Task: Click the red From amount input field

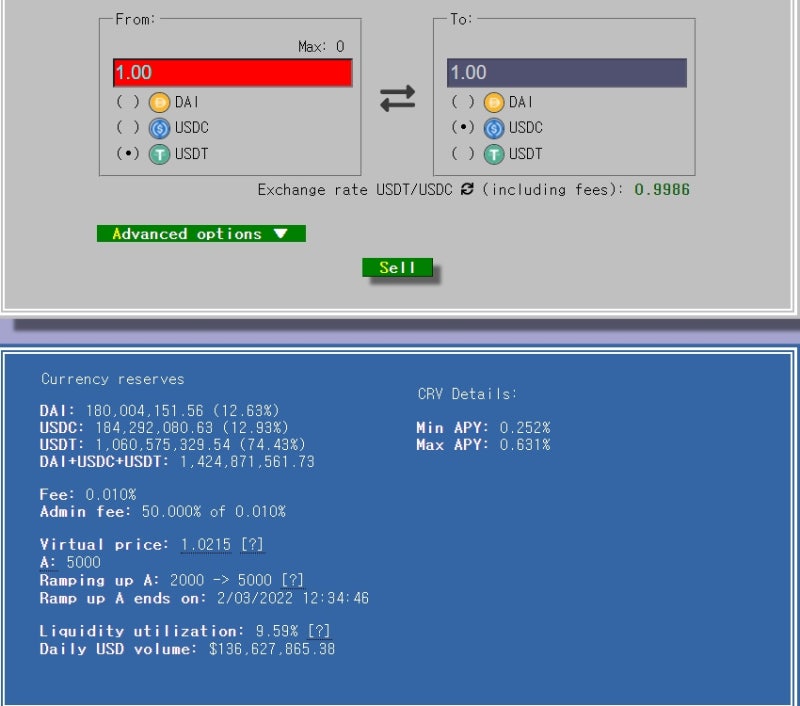Action: point(233,72)
